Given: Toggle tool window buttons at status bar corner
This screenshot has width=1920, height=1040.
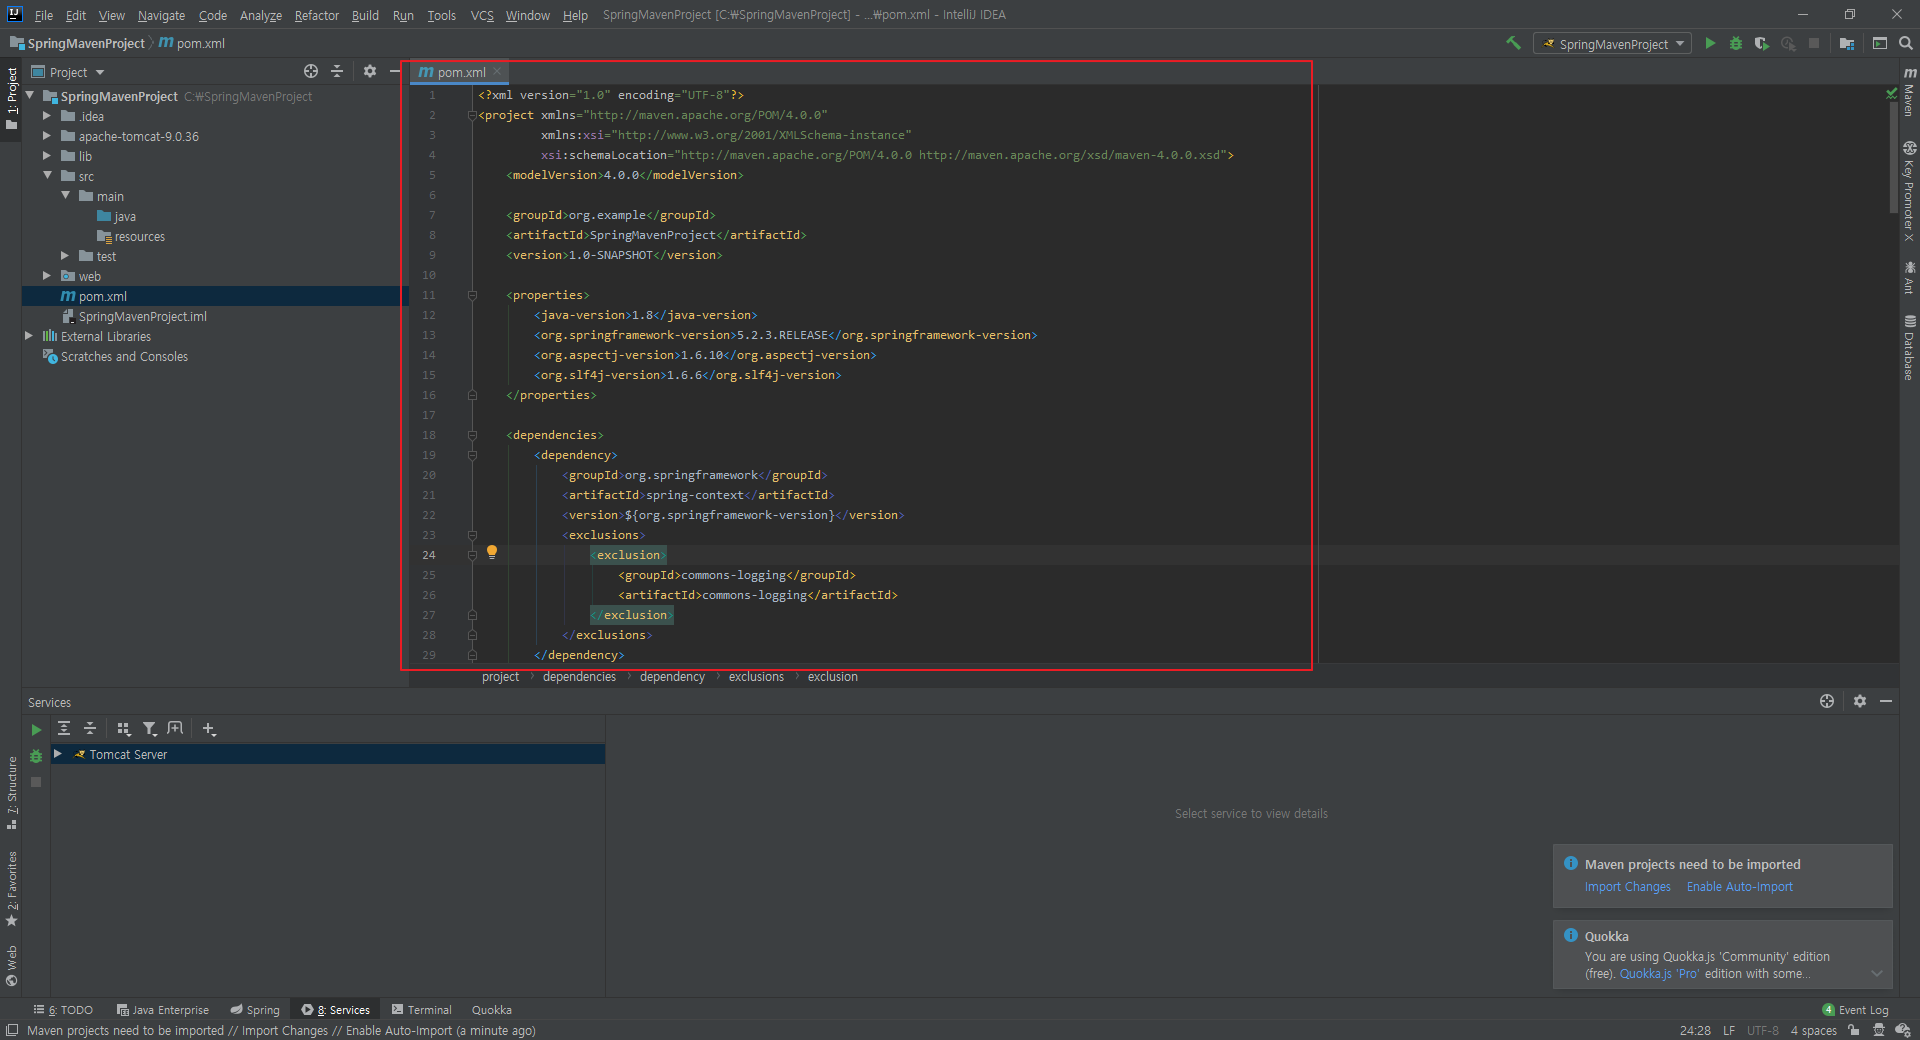Looking at the screenshot, I should click(x=11, y=1030).
